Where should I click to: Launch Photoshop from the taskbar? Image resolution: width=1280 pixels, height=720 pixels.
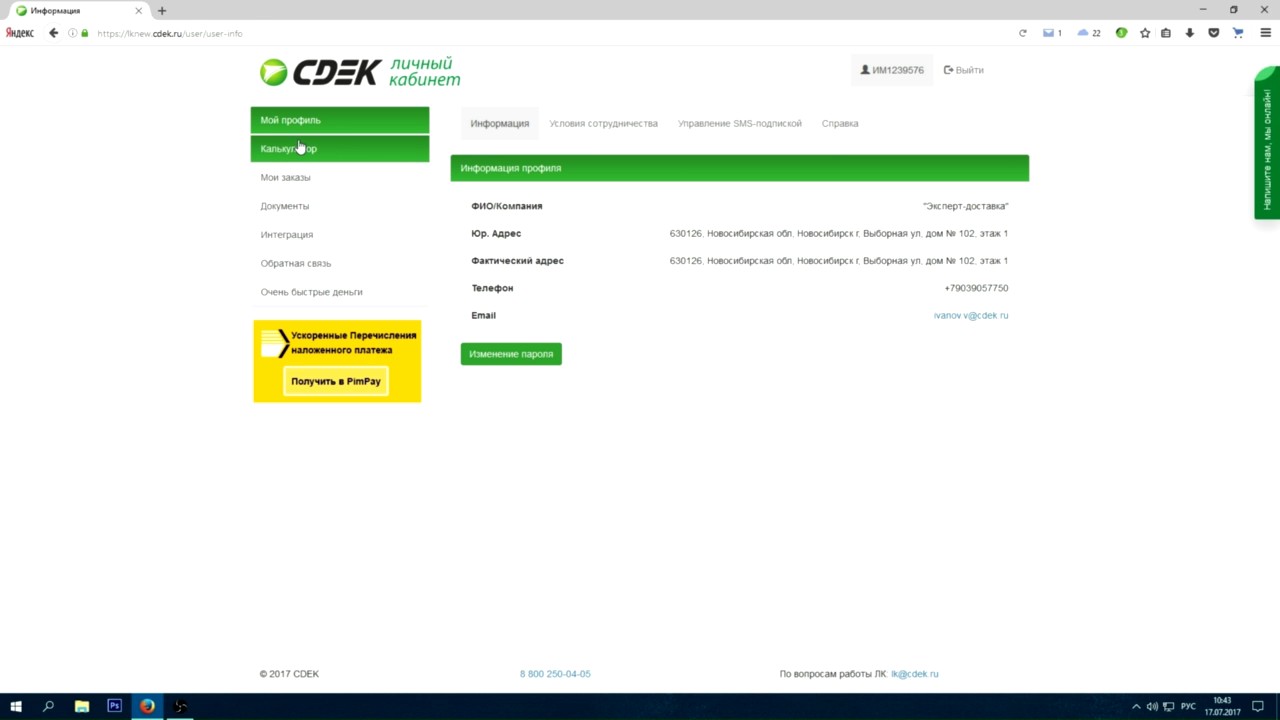tap(114, 706)
